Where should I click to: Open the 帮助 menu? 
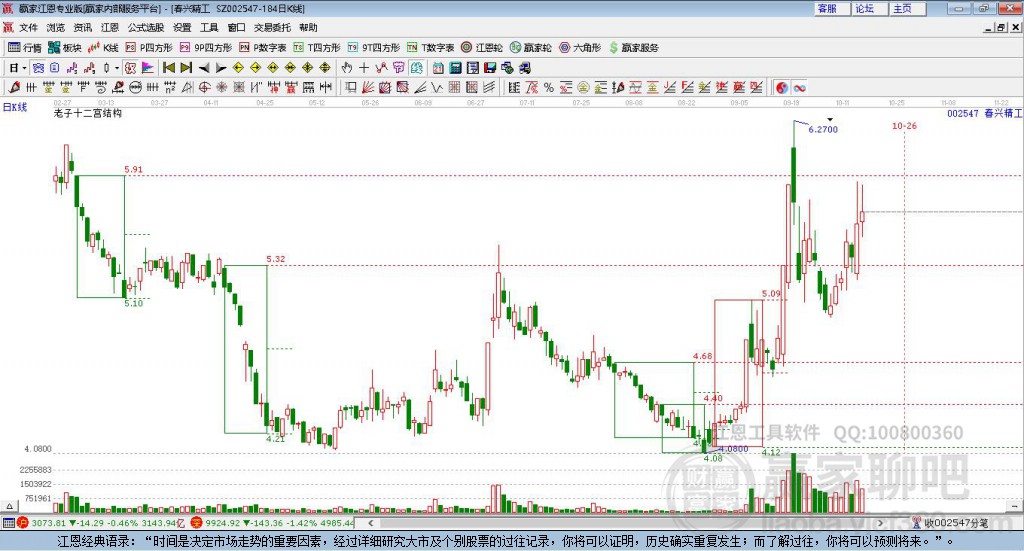click(308, 27)
